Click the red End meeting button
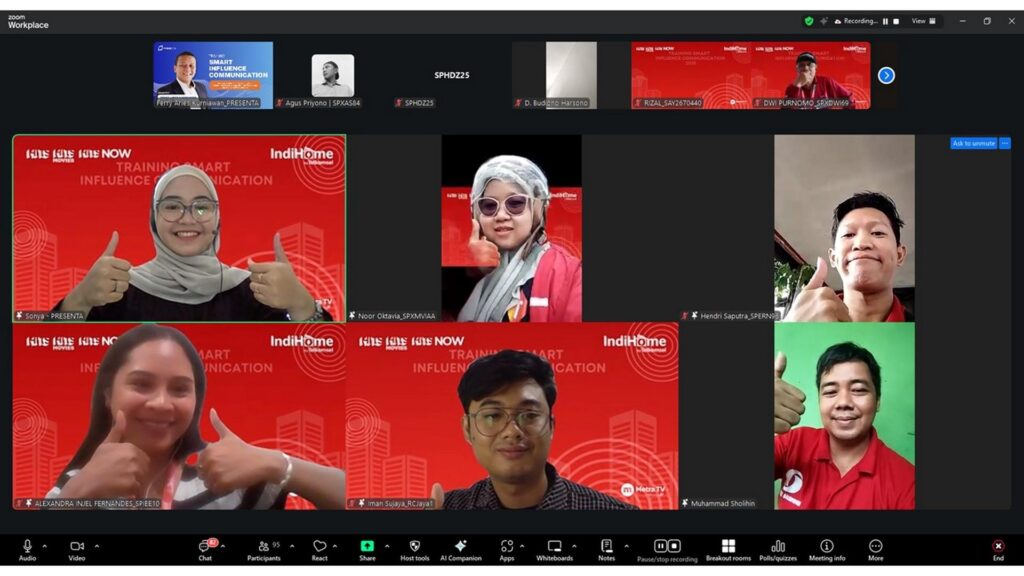The width and height of the screenshot is (1024, 576). 998,550
